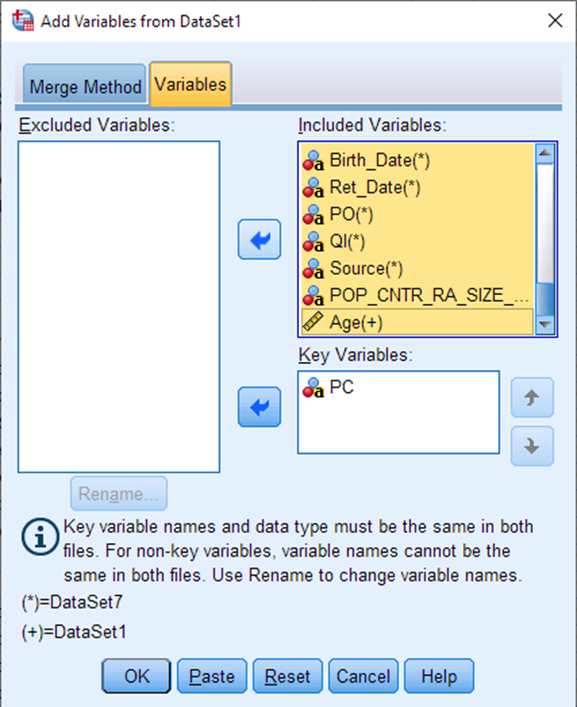
Task: Click the move arrow beside Included Variables
Action: pyautogui.click(x=259, y=239)
